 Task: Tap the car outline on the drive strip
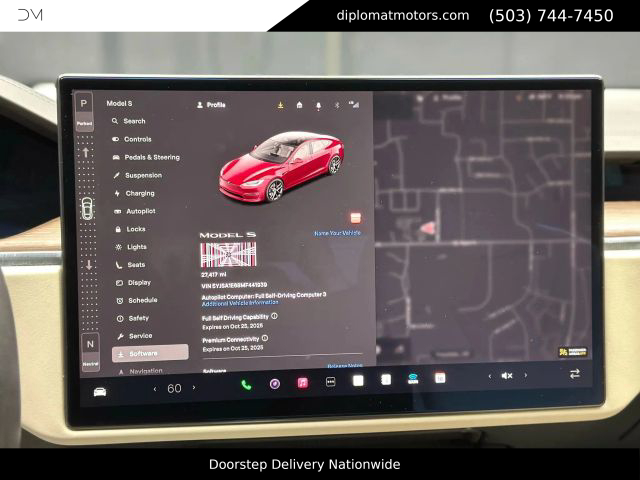click(87, 209)
